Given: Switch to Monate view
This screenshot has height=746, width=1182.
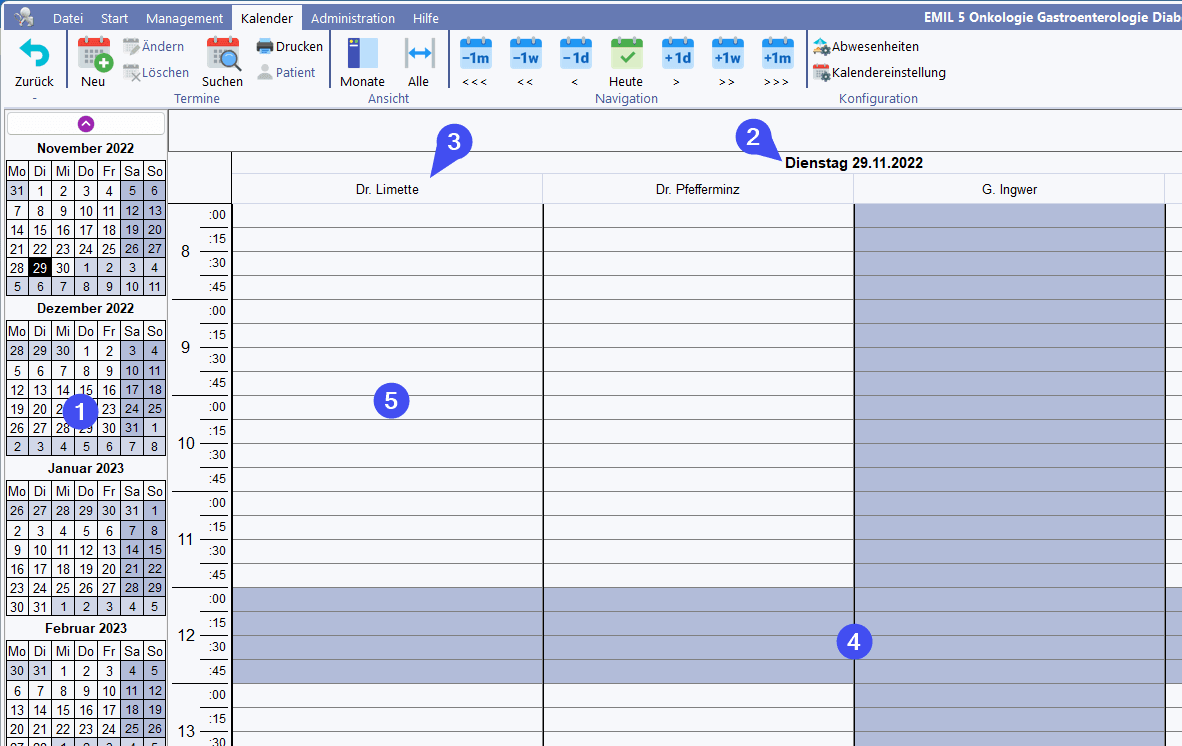Looking at the screenshot, I should click(x=362, y=54).
